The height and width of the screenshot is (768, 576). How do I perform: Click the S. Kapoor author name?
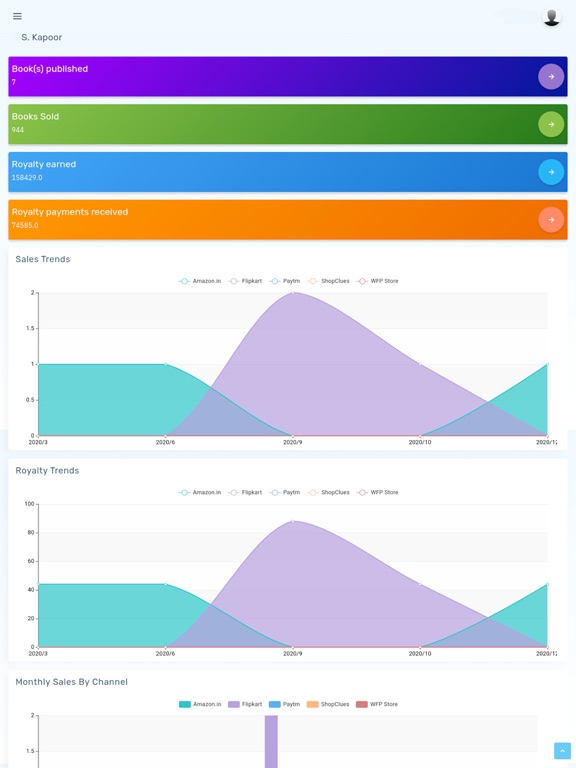click(42, 37)
